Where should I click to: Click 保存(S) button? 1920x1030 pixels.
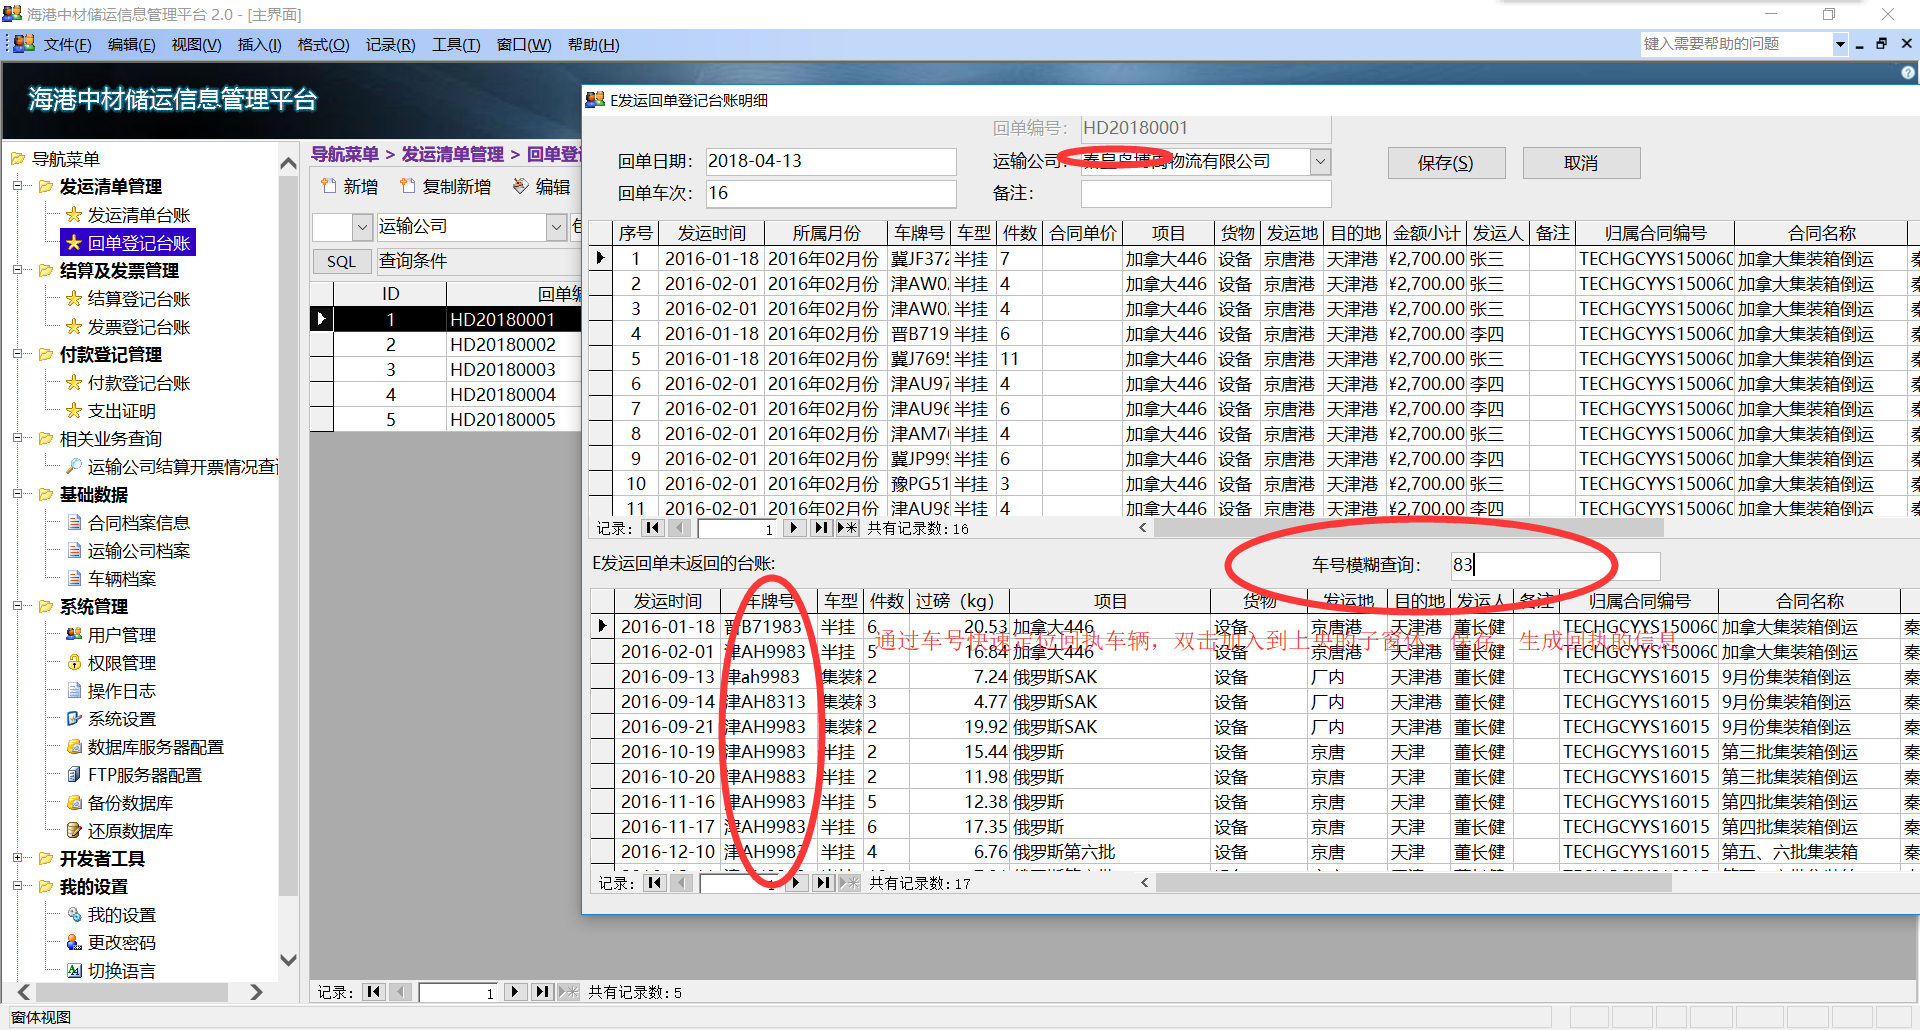pos(1445,163)
